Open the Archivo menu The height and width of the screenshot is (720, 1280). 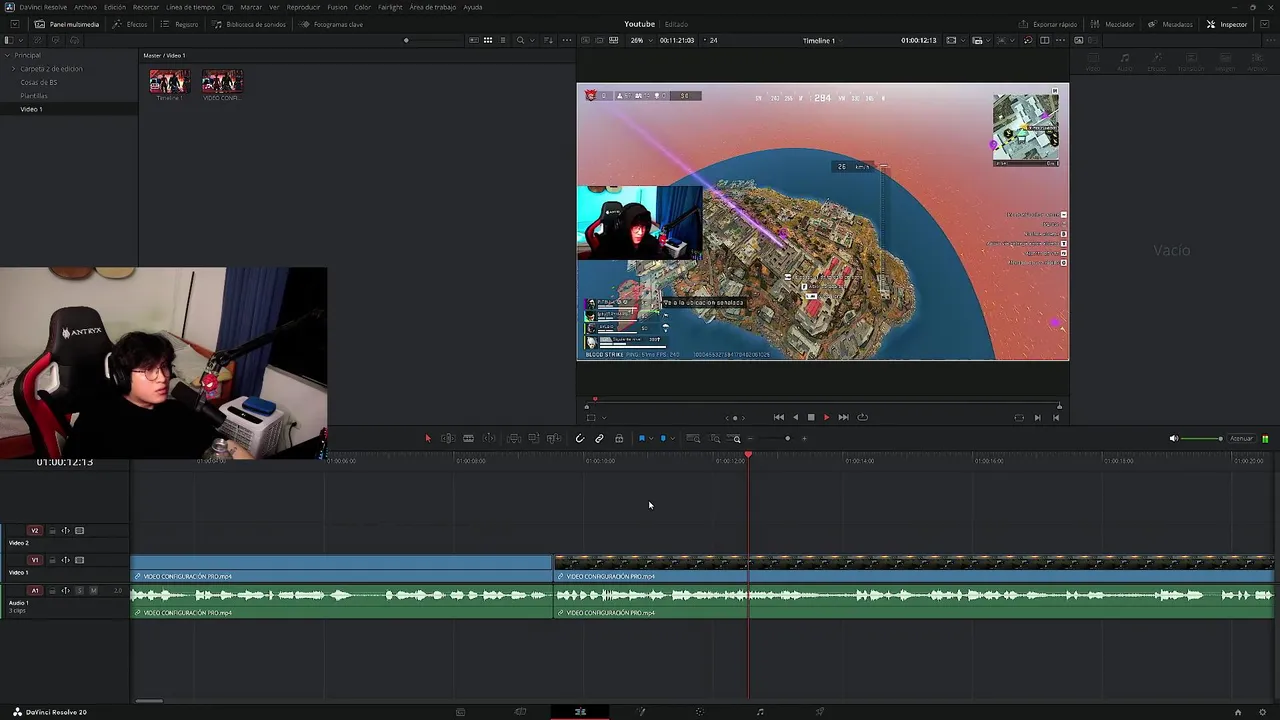pyautogui.click(x=85, y=7)
